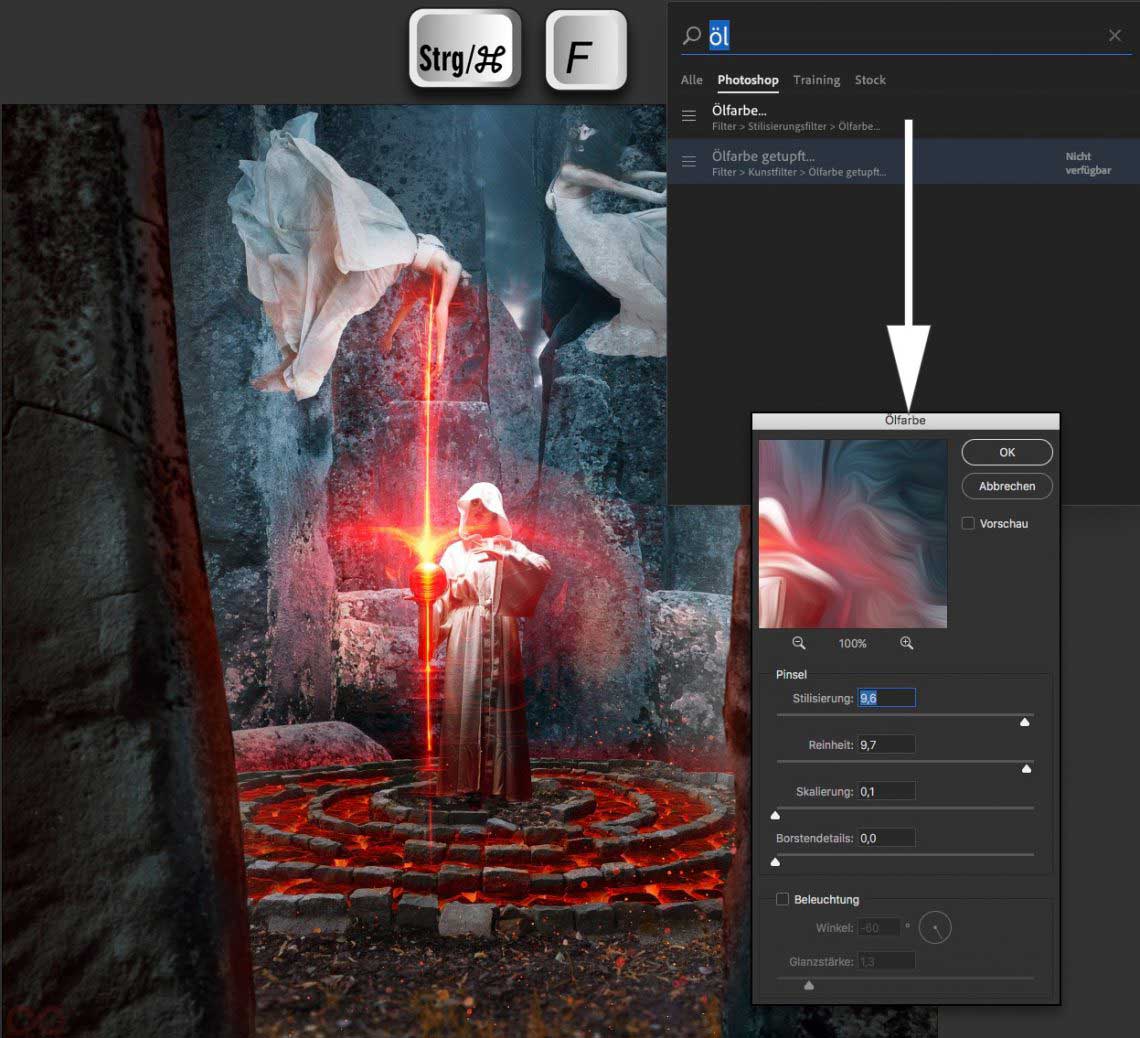This screenshot has width=1140, height=1038.
Task: Click the Reinheit slider handle
Action: coord(1026,769)
